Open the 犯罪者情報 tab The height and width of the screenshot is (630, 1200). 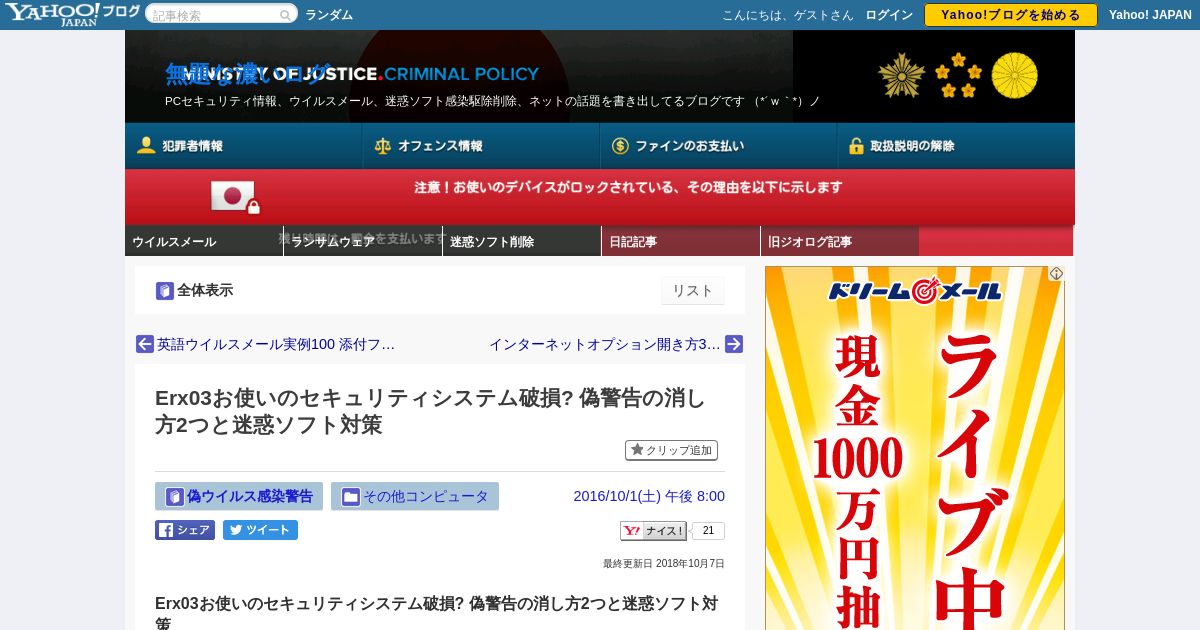tap(243, 146)
